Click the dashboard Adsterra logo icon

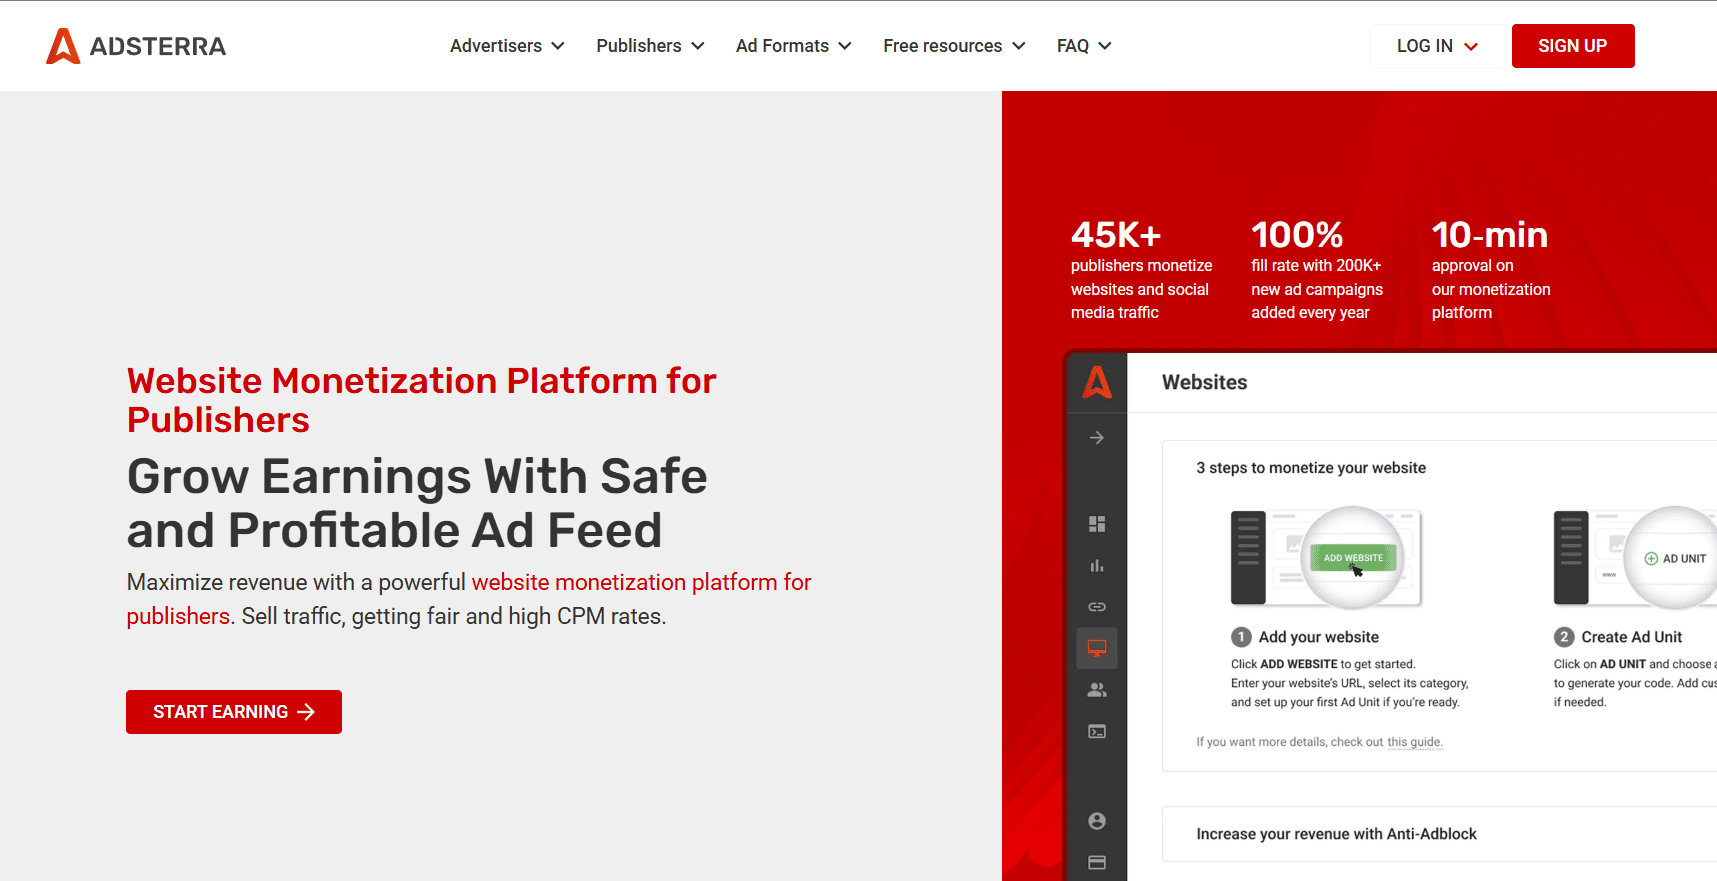coord(1097,382)
